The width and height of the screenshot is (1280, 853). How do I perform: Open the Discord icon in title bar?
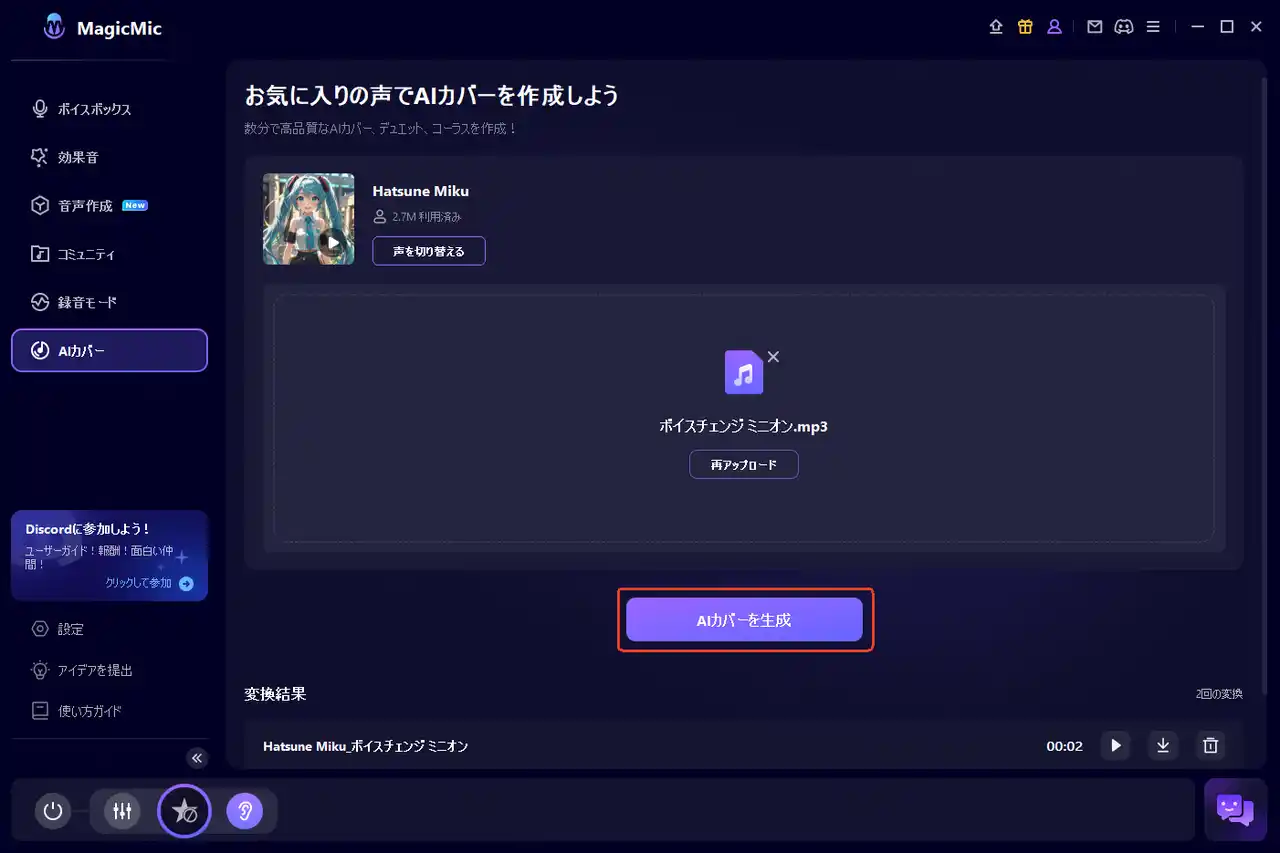[1124, 27]
